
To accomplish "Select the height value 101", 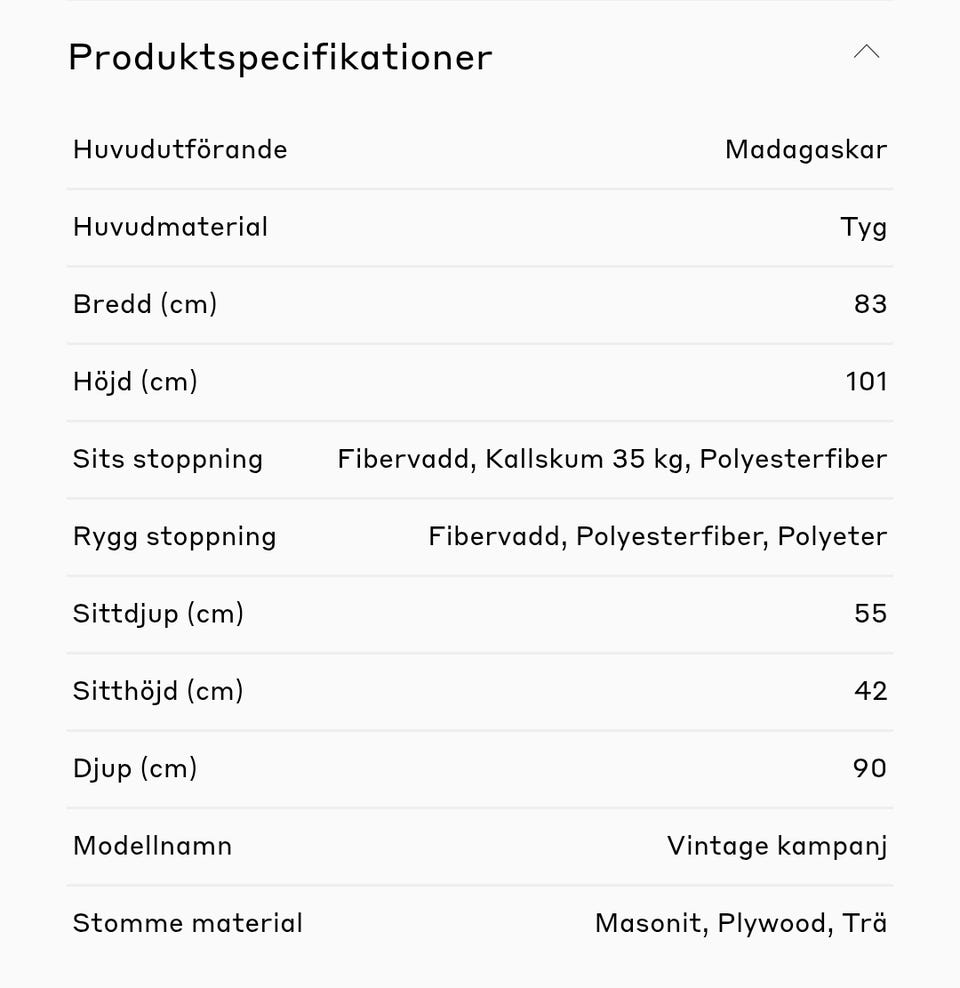I will pos(866,381).
